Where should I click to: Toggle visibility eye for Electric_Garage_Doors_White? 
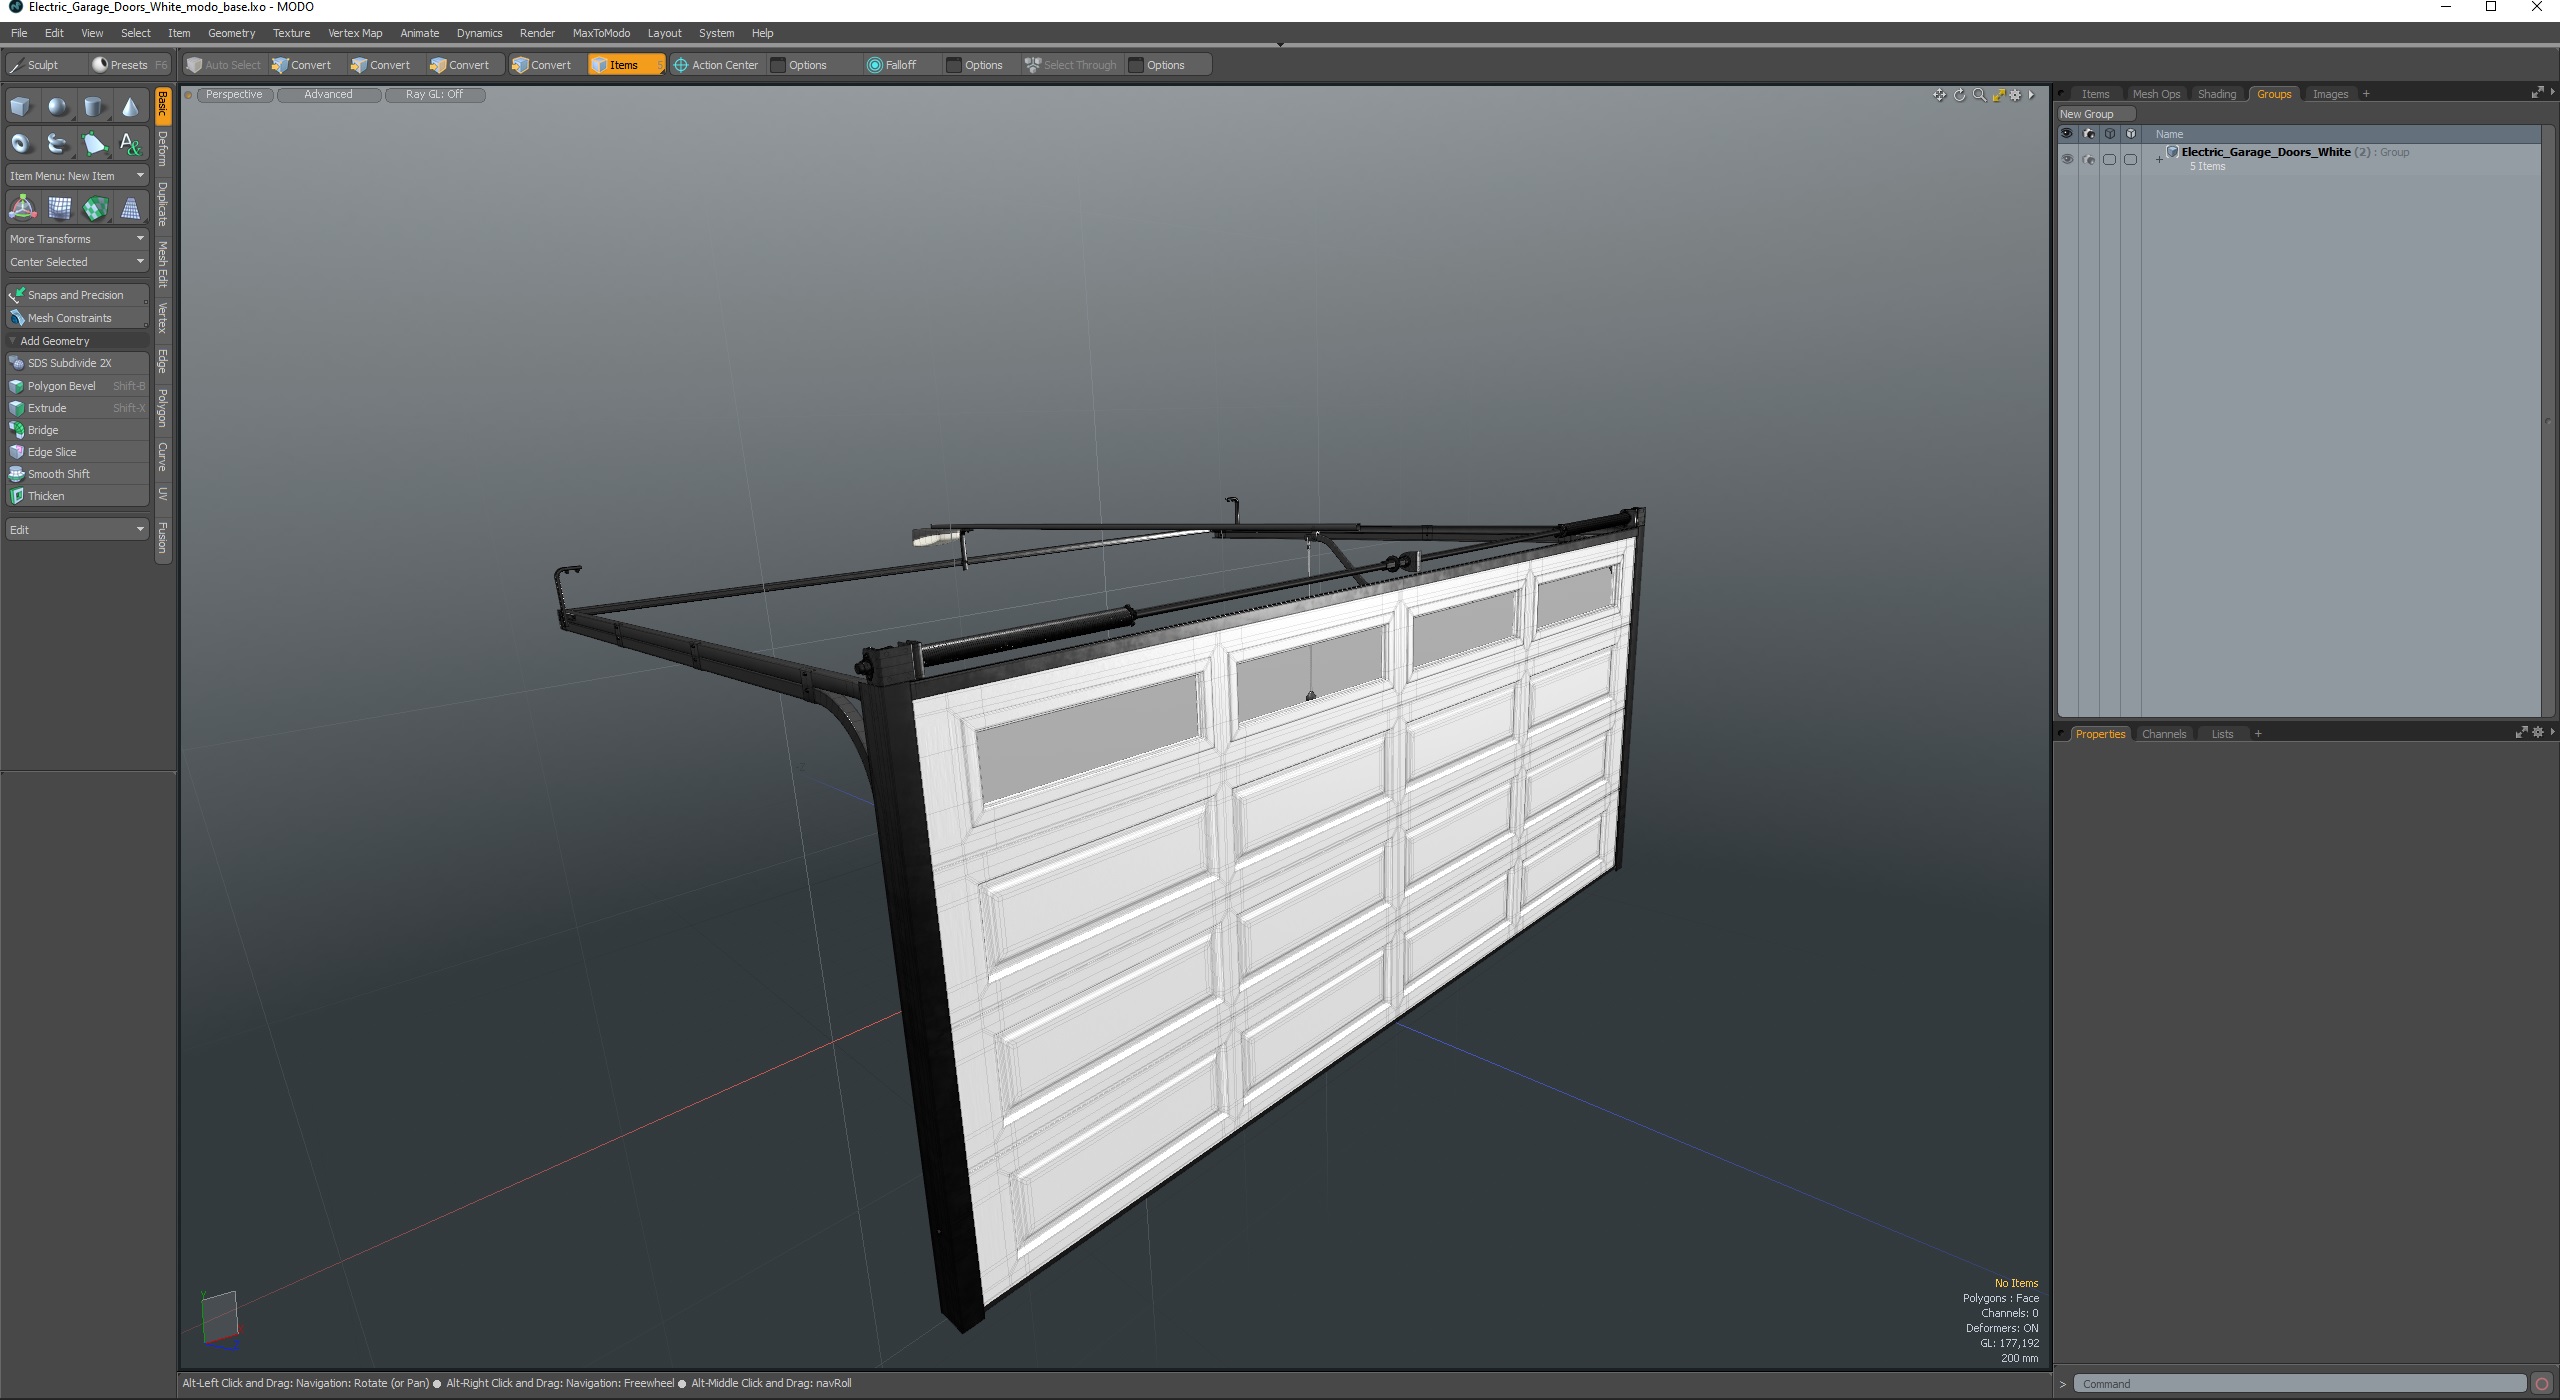point(2067,159)
